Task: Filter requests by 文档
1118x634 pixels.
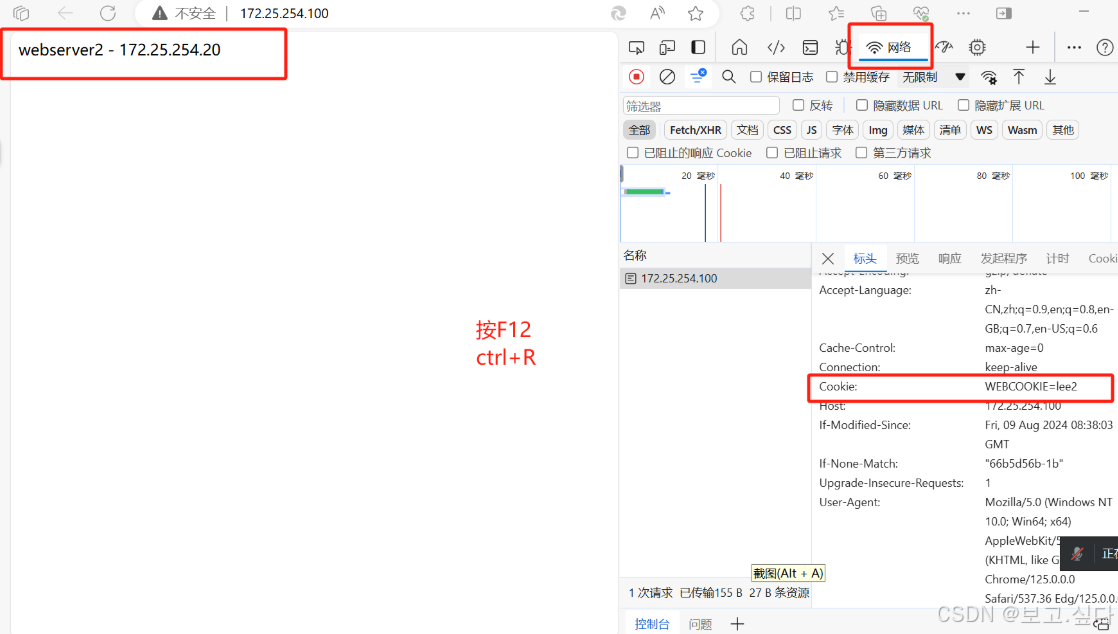Action: coord(747,130)
